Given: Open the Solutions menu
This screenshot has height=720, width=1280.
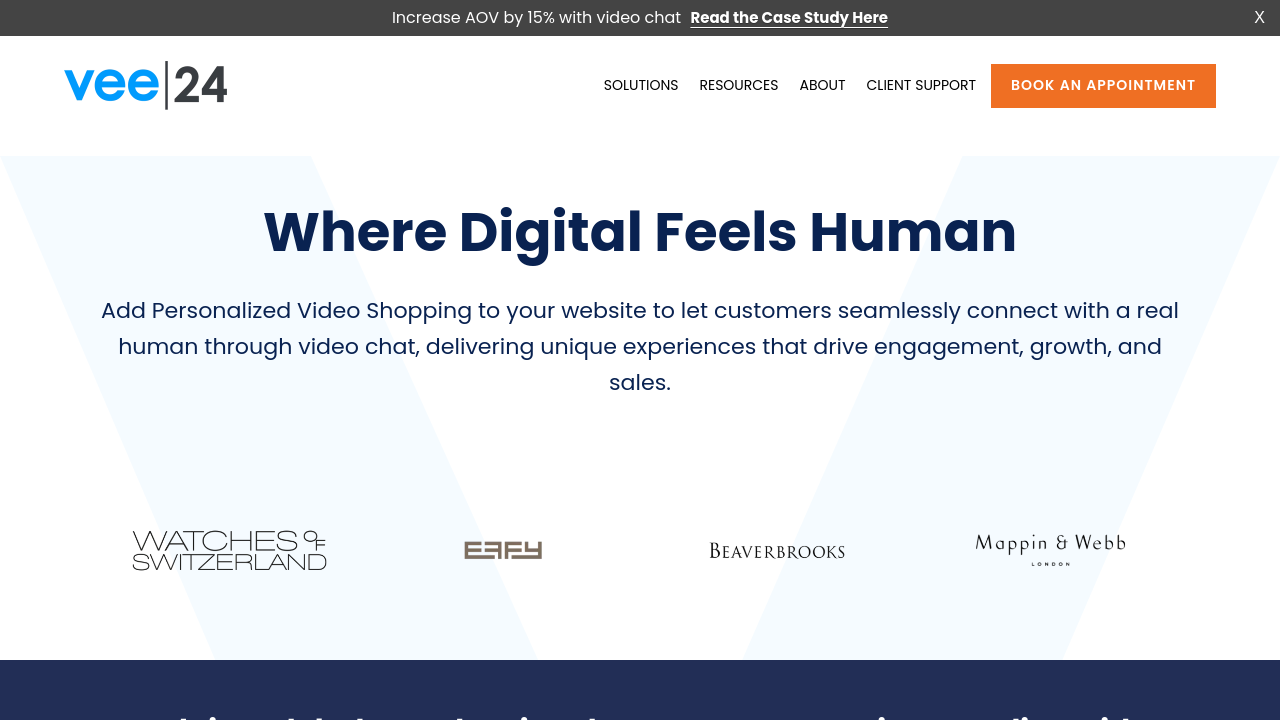Looking at the screenshot, I should tap(641, 86).
